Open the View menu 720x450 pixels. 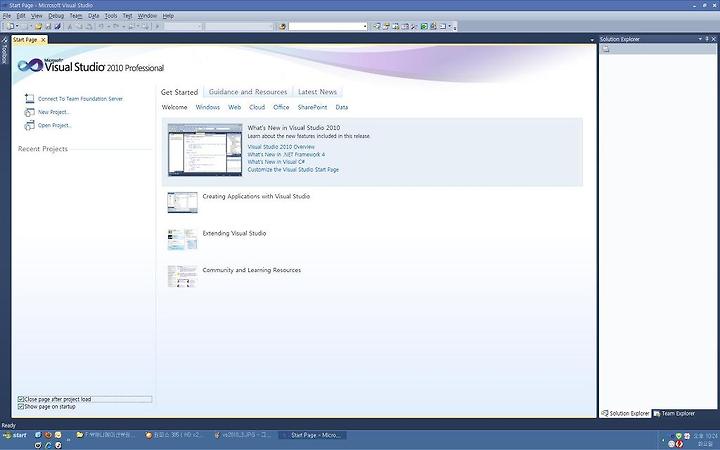[36, 16]
